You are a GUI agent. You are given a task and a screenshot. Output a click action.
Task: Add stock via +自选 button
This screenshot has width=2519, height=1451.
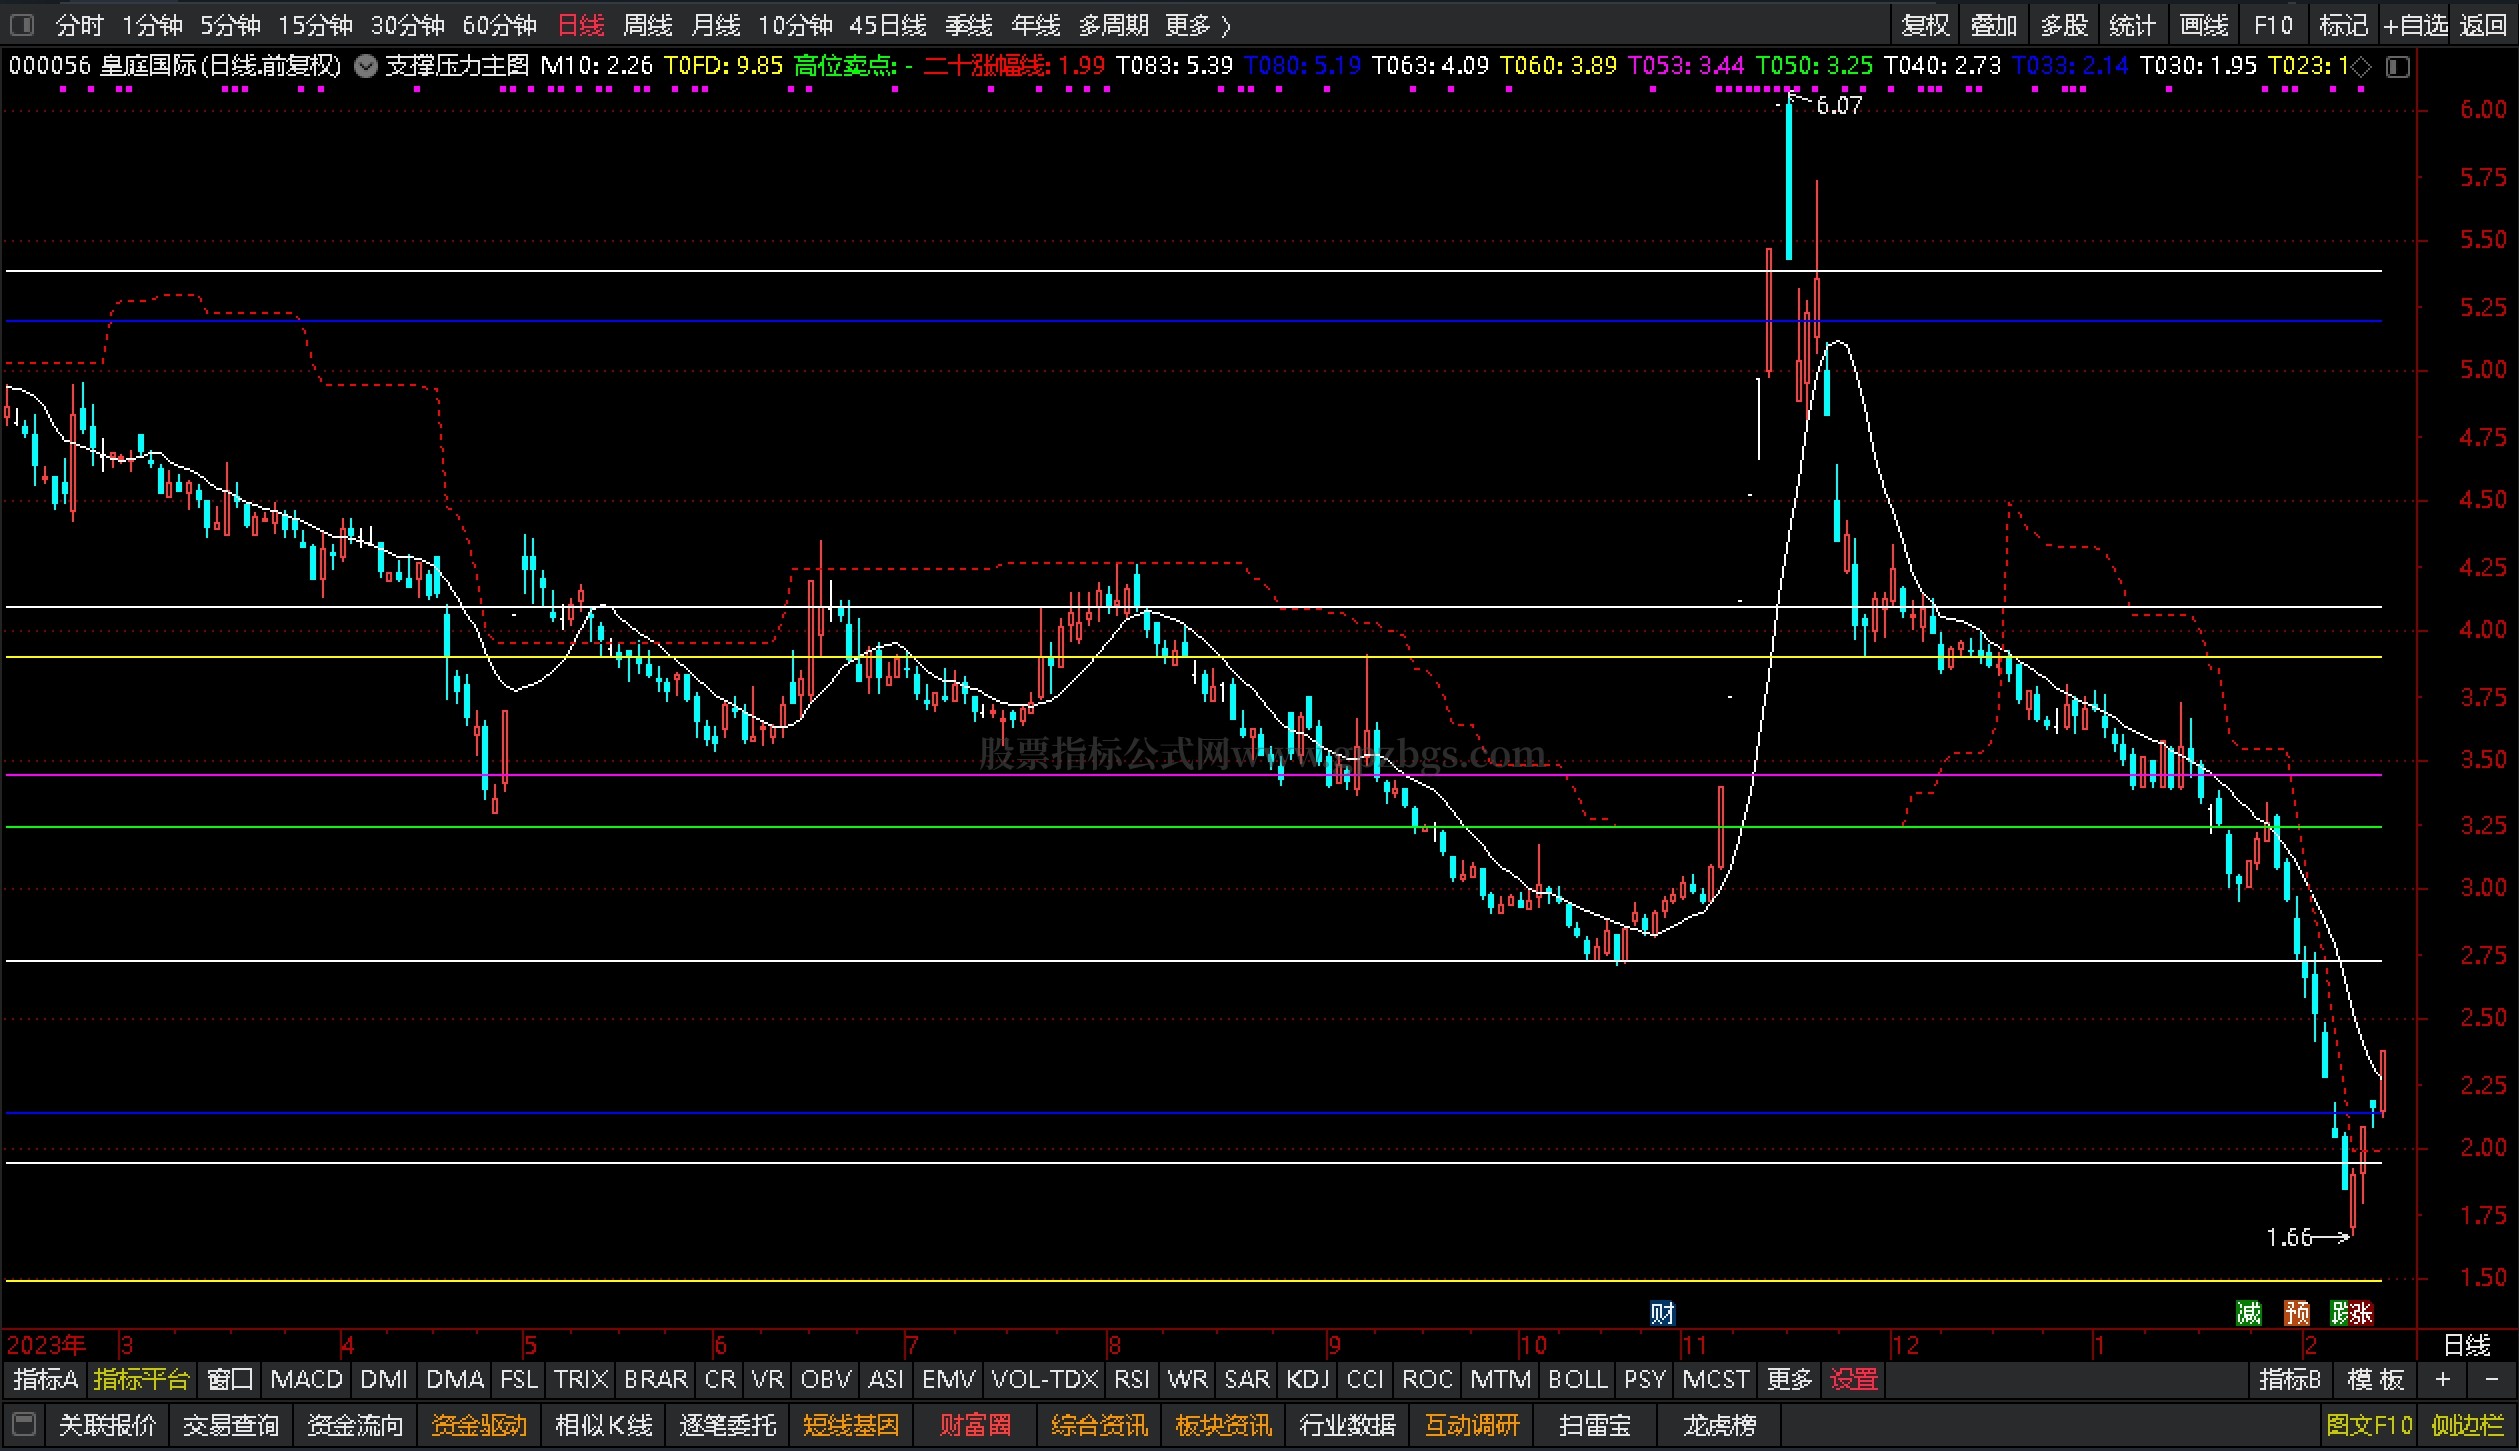(x=2414, y=25)
